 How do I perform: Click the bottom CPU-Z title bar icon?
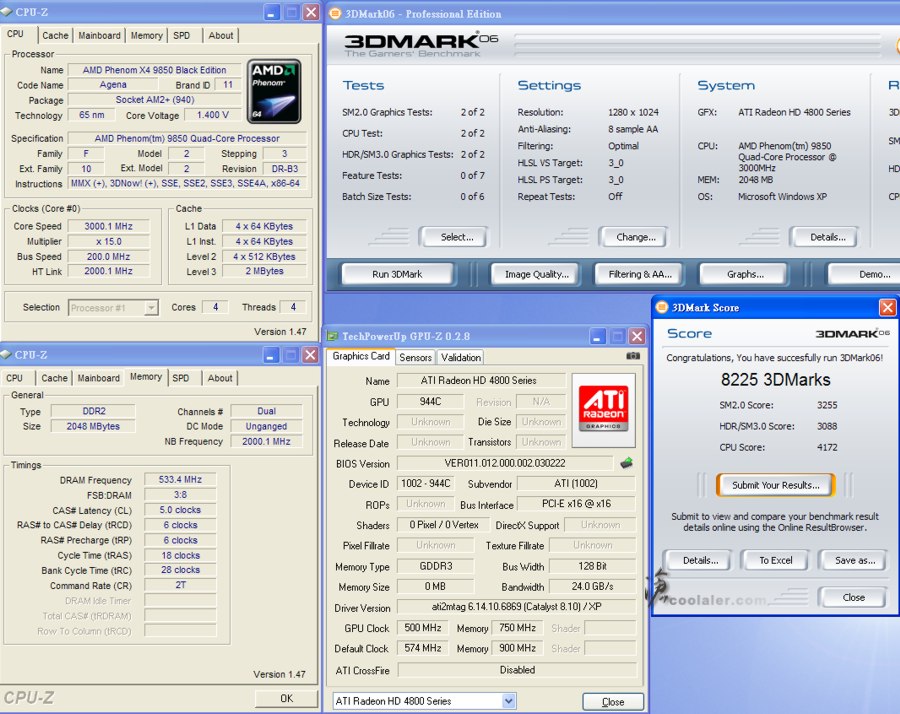[x=6, y=355]
